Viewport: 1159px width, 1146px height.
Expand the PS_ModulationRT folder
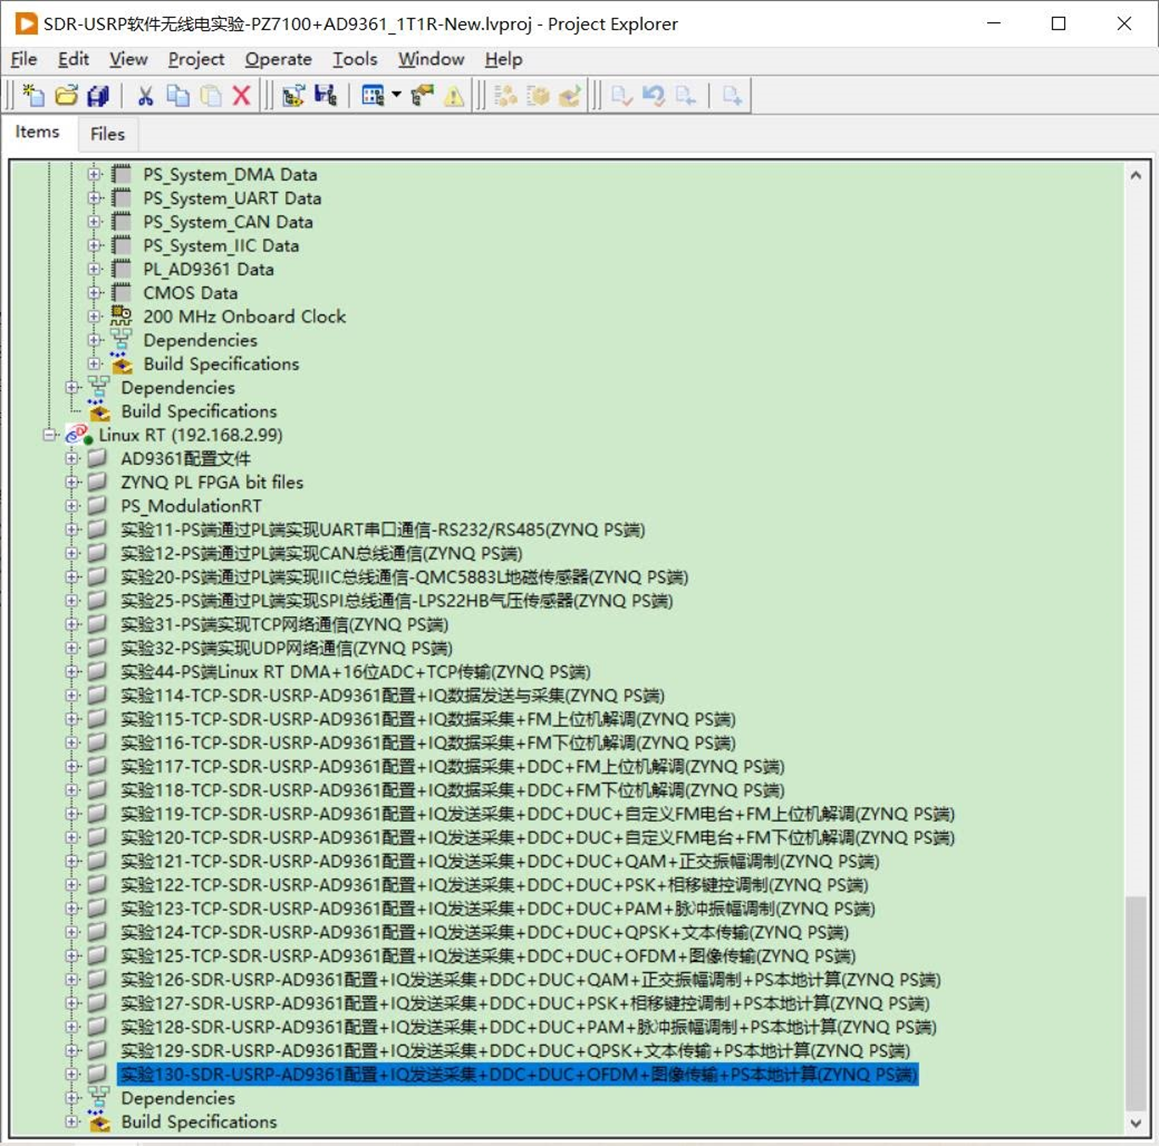(x=72, y=506)
